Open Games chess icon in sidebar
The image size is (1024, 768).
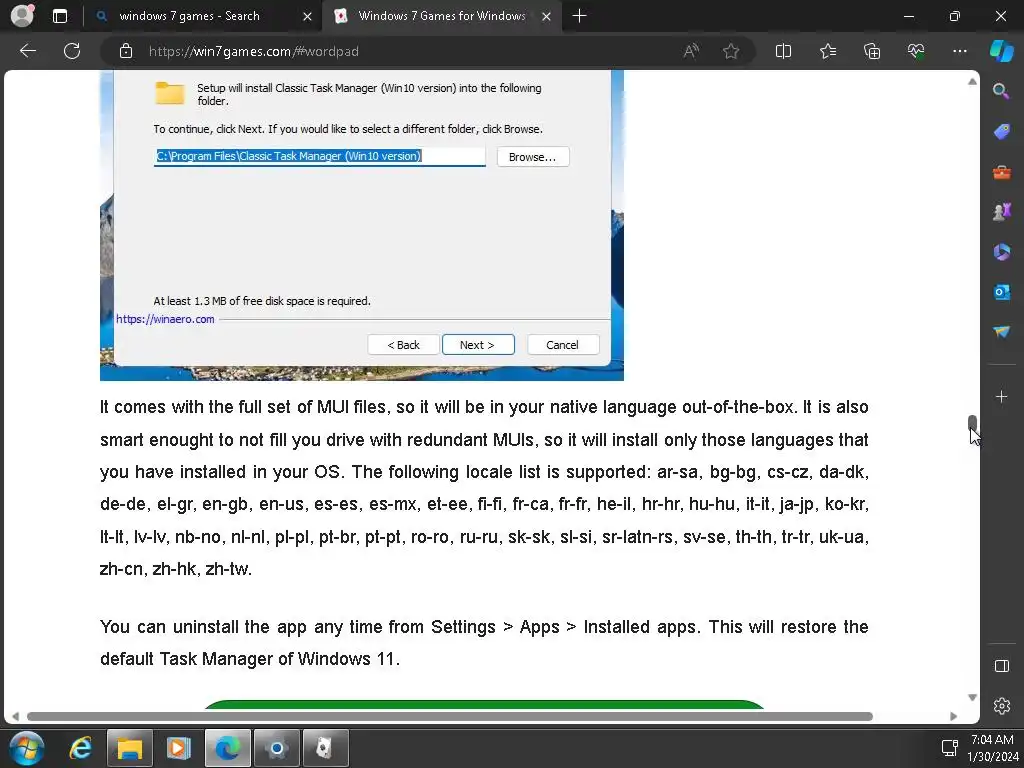pyautogui.click(x=1001, y=212)
